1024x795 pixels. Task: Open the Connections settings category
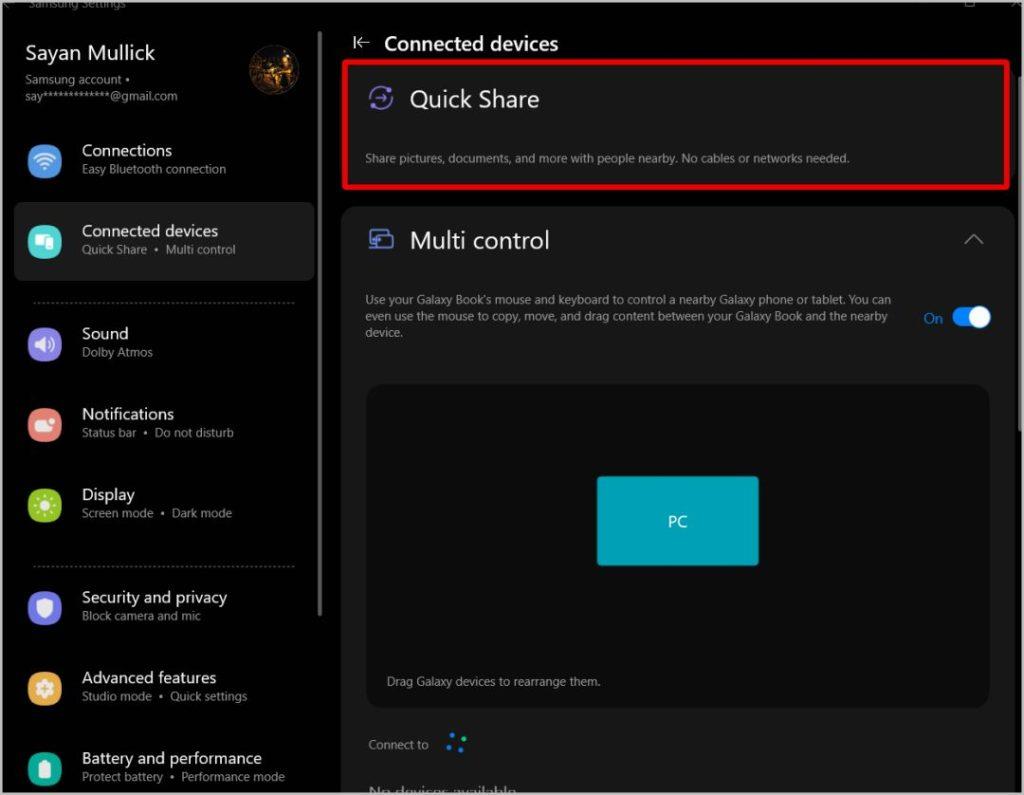point(164,161)
